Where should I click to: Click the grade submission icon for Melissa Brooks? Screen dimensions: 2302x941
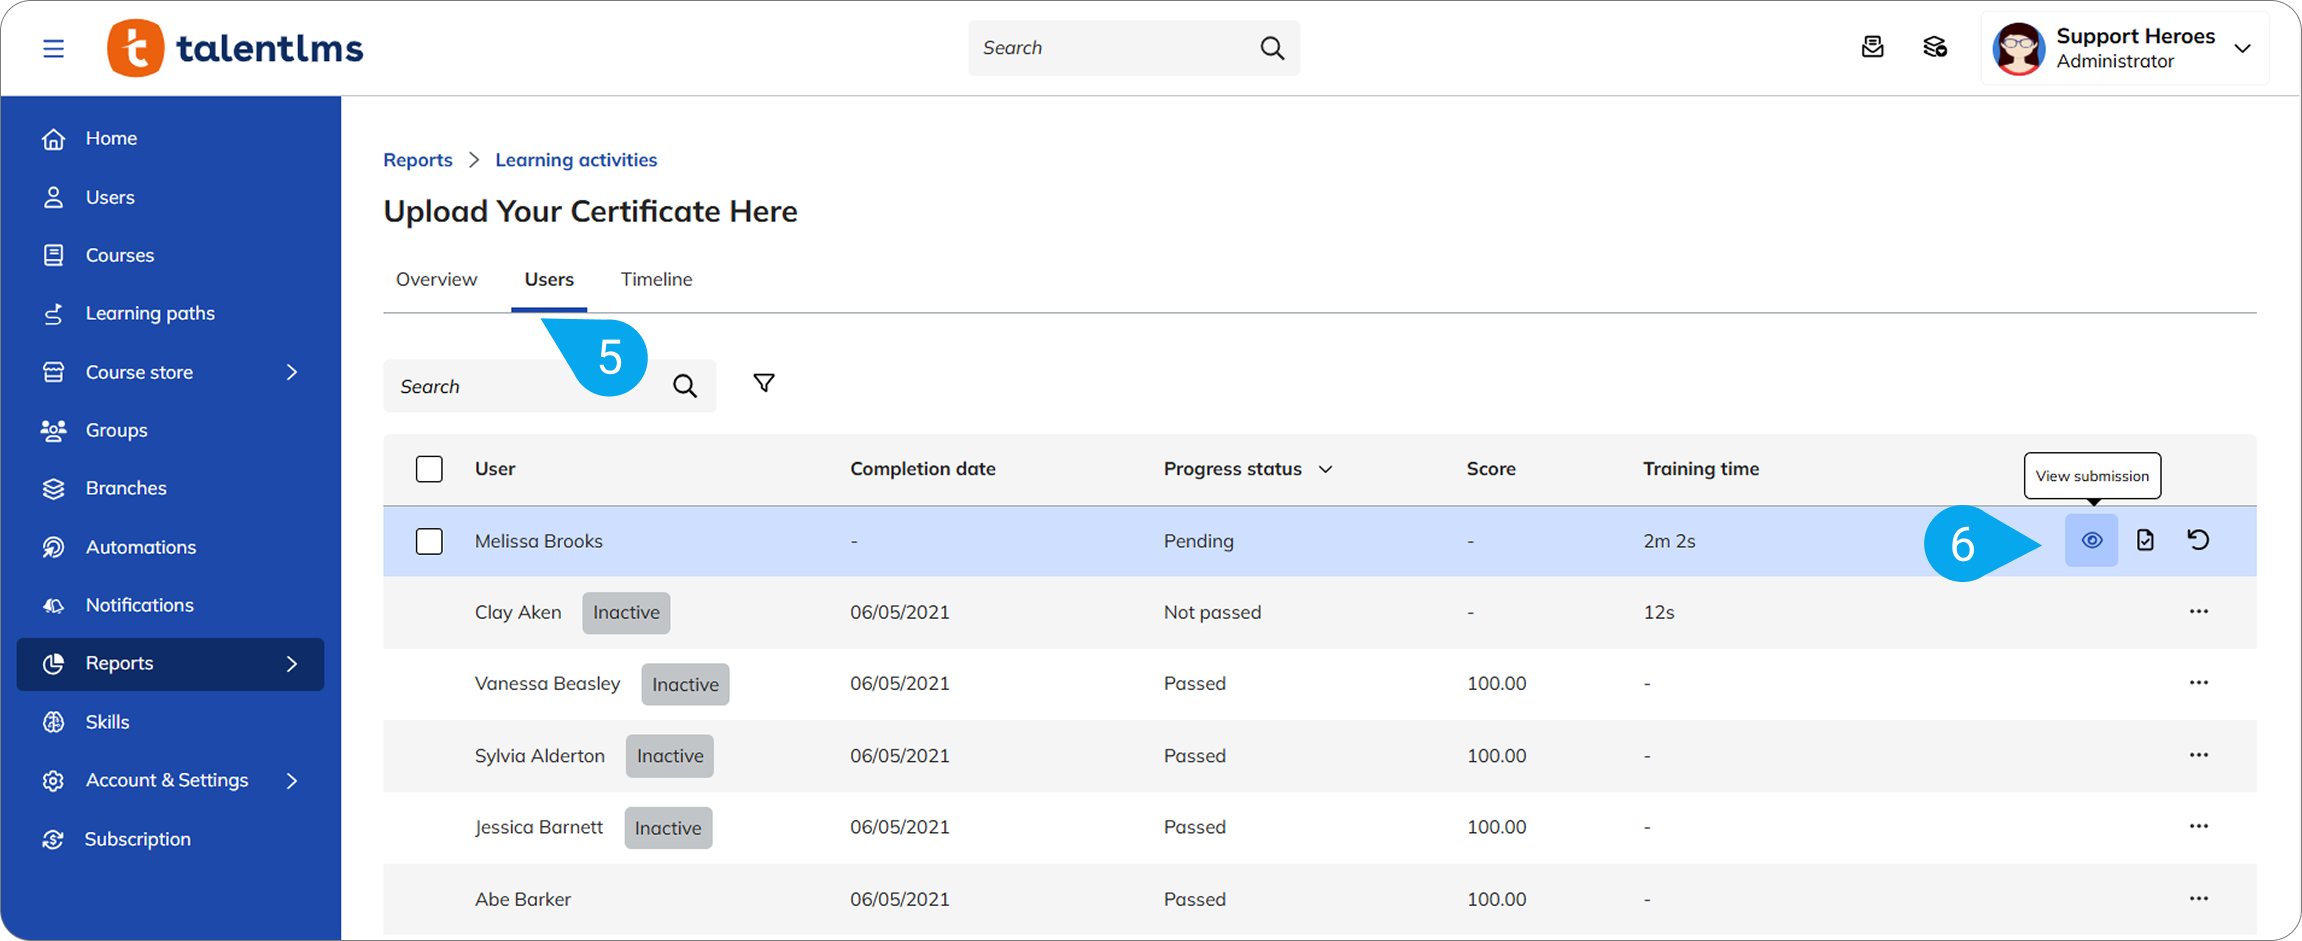click(x=2145, y=540)
